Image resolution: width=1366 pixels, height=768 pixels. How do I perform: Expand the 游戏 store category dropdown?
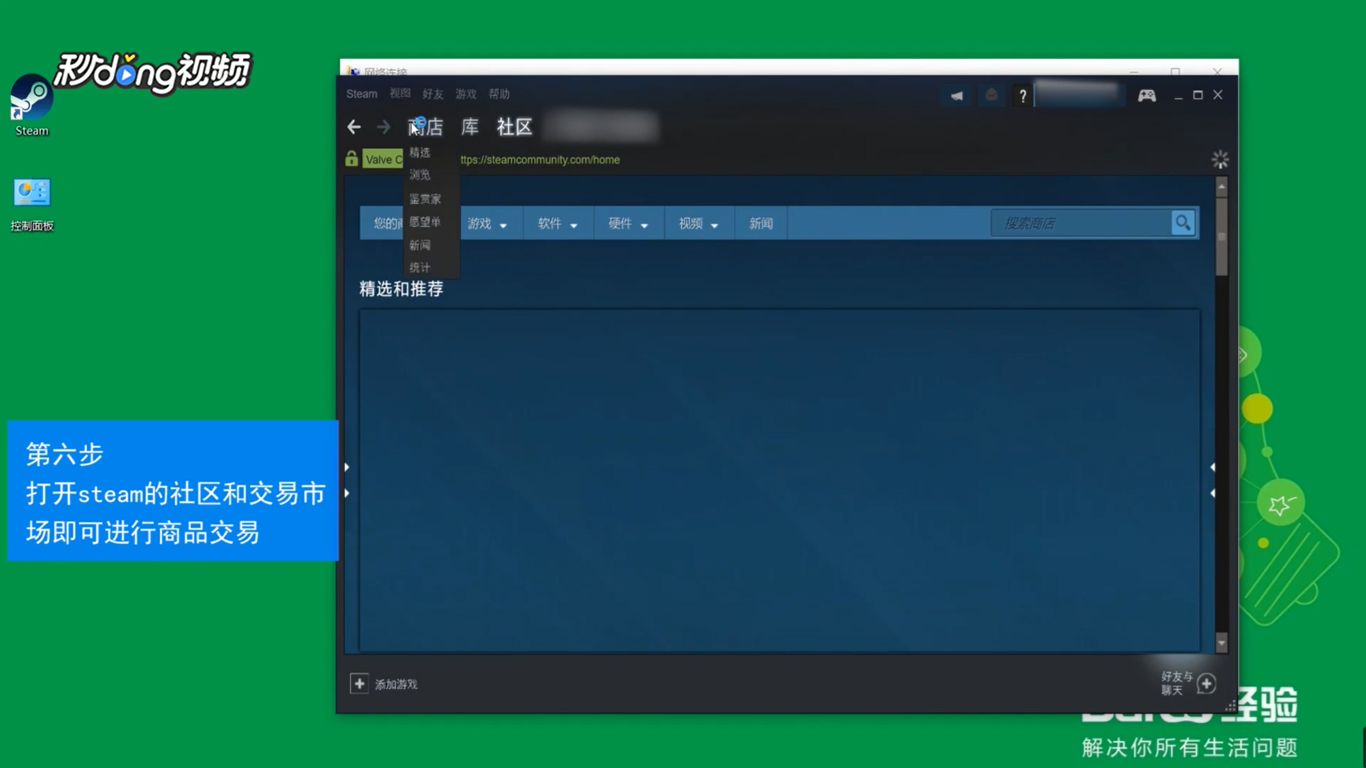487,224
